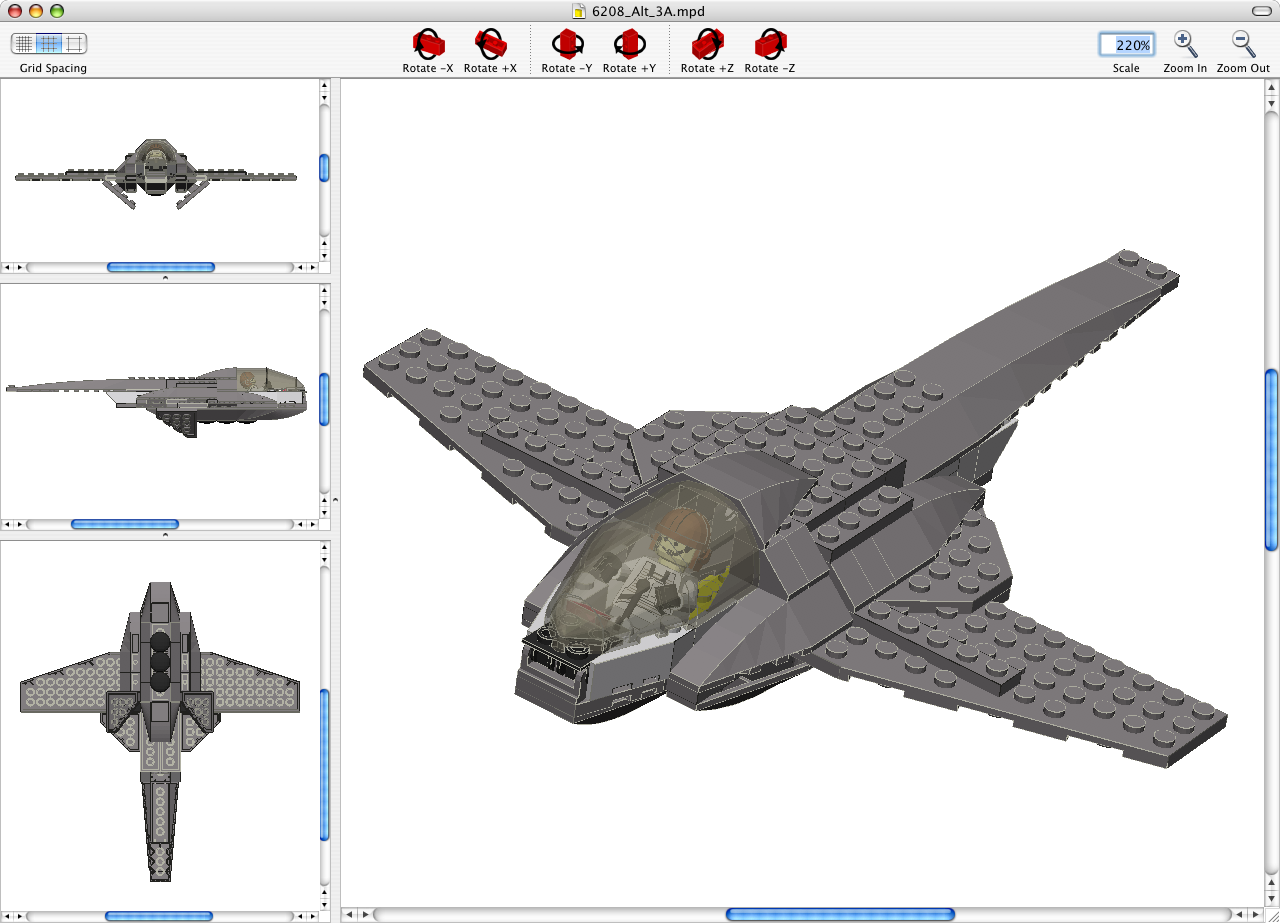Image resolution: width=1280 pixels, height=923 pixels.
Task: Rotate model with Rotate -Y
Action: pyautogui.click(x=567, y=44)
